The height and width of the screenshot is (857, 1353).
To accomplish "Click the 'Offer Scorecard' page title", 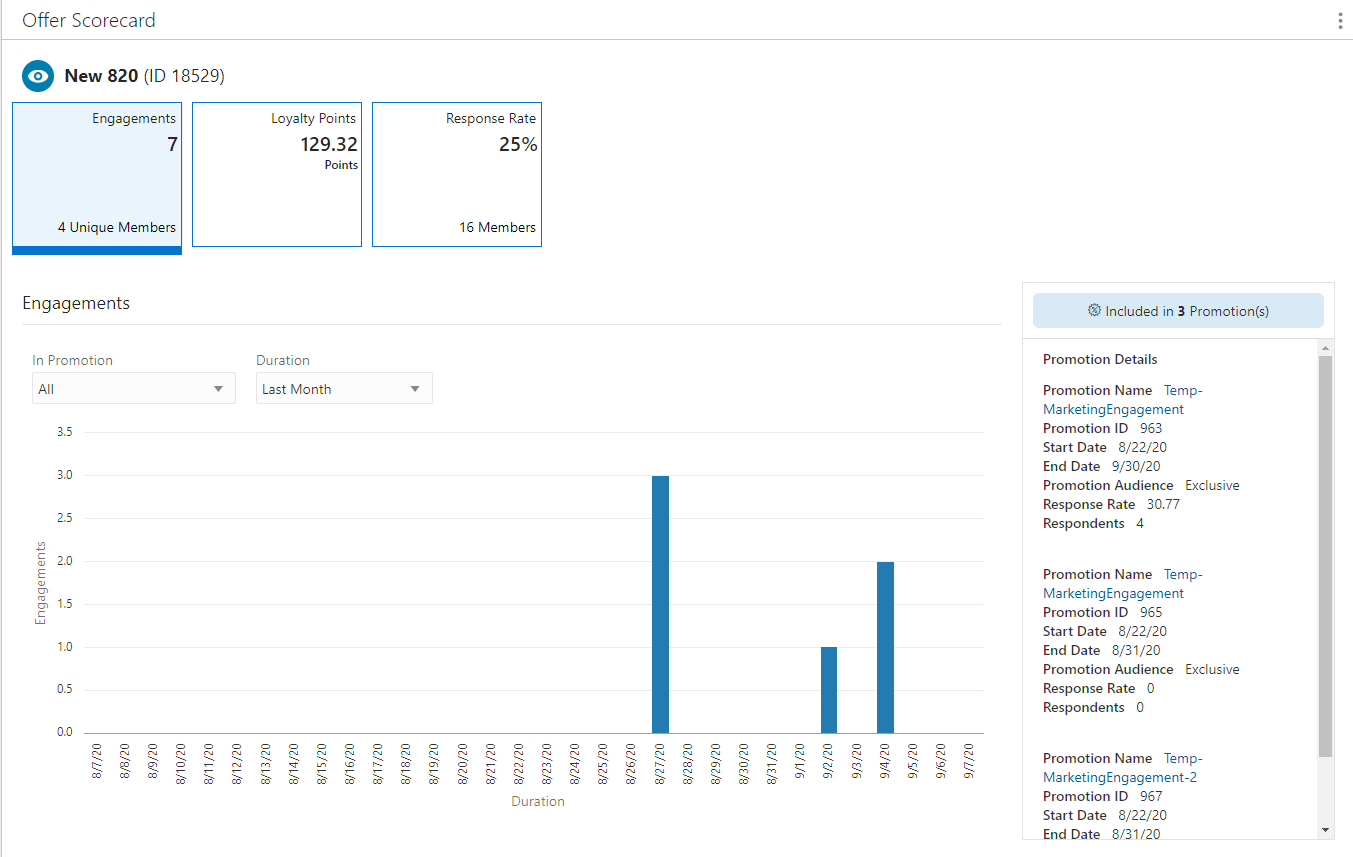I will [89, 20].
